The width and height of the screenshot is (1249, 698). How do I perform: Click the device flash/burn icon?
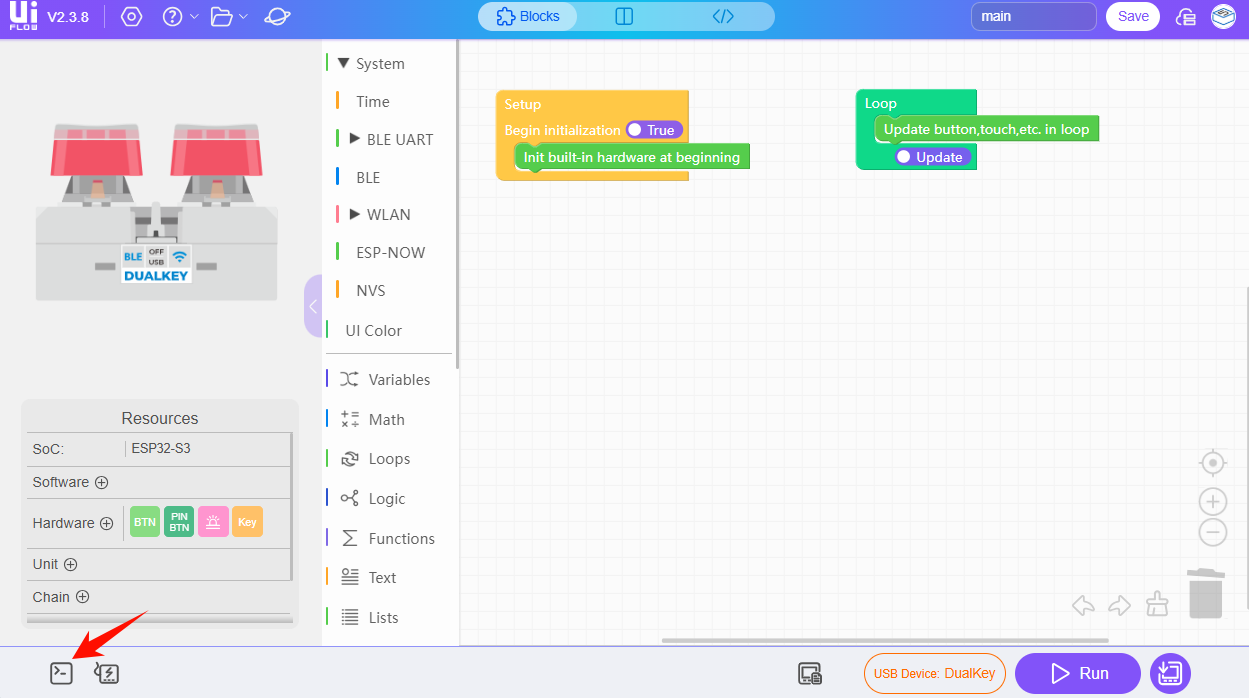coord(107,673)
